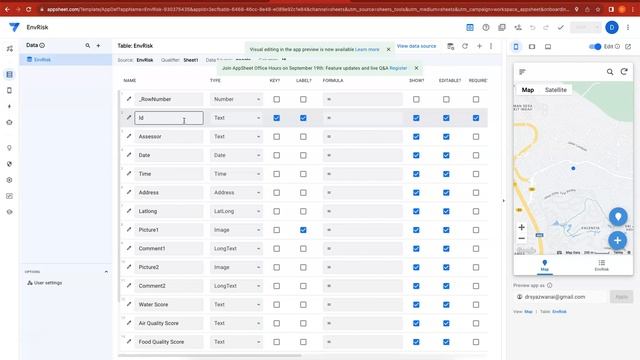This screenshot has height=360, width=640.
Task: Open the Views phone icon in the sidebar
Action: pyautogui.click(x=9, y=90)
